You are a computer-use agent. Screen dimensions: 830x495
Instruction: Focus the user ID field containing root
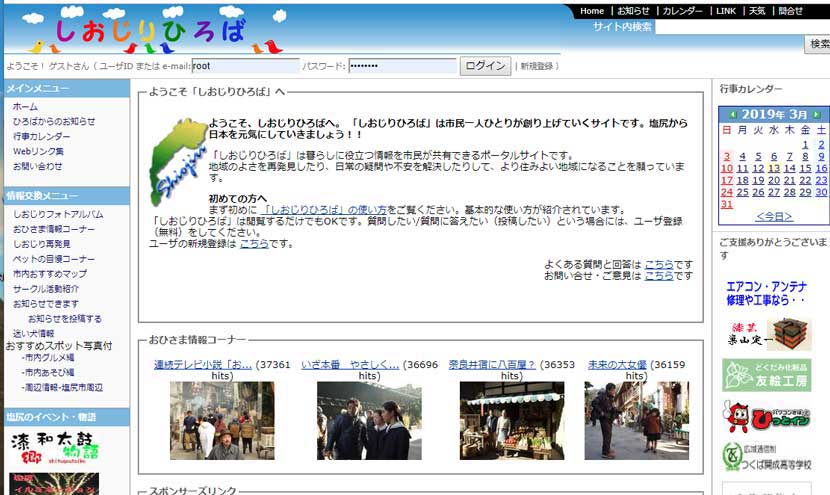246,66
